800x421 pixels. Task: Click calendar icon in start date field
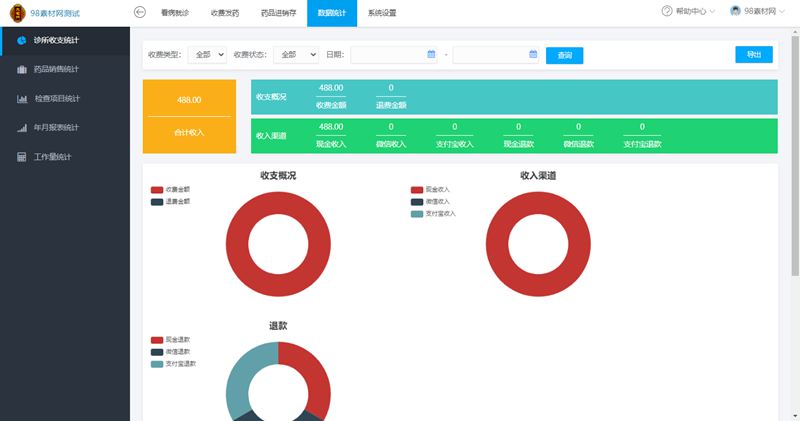(x=431, y=55)
